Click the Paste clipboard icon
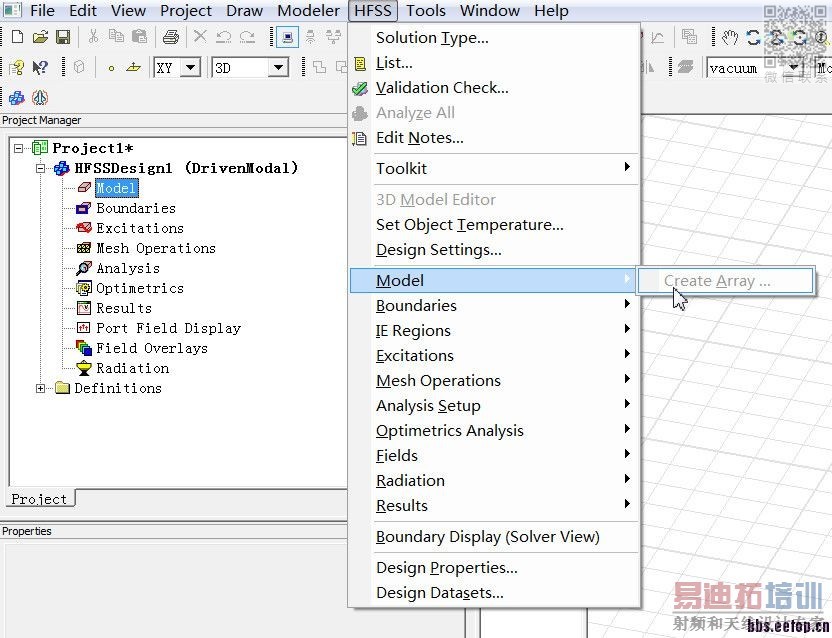This screenshot has width=832, height=638. 139,37
